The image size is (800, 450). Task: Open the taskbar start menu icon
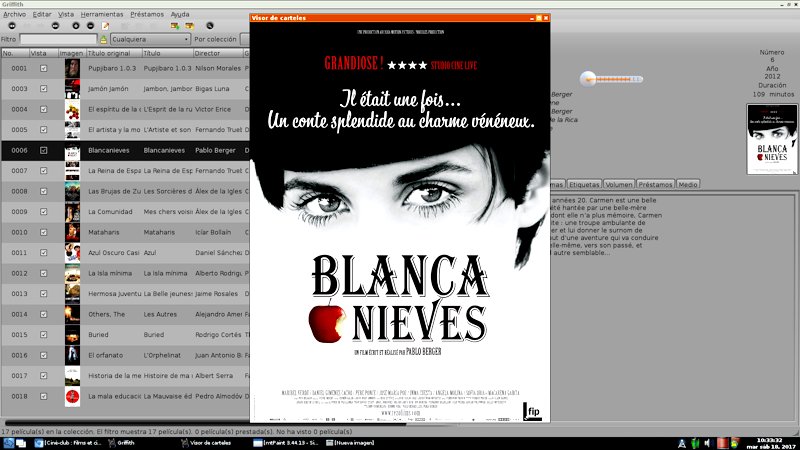click(9, 443)
